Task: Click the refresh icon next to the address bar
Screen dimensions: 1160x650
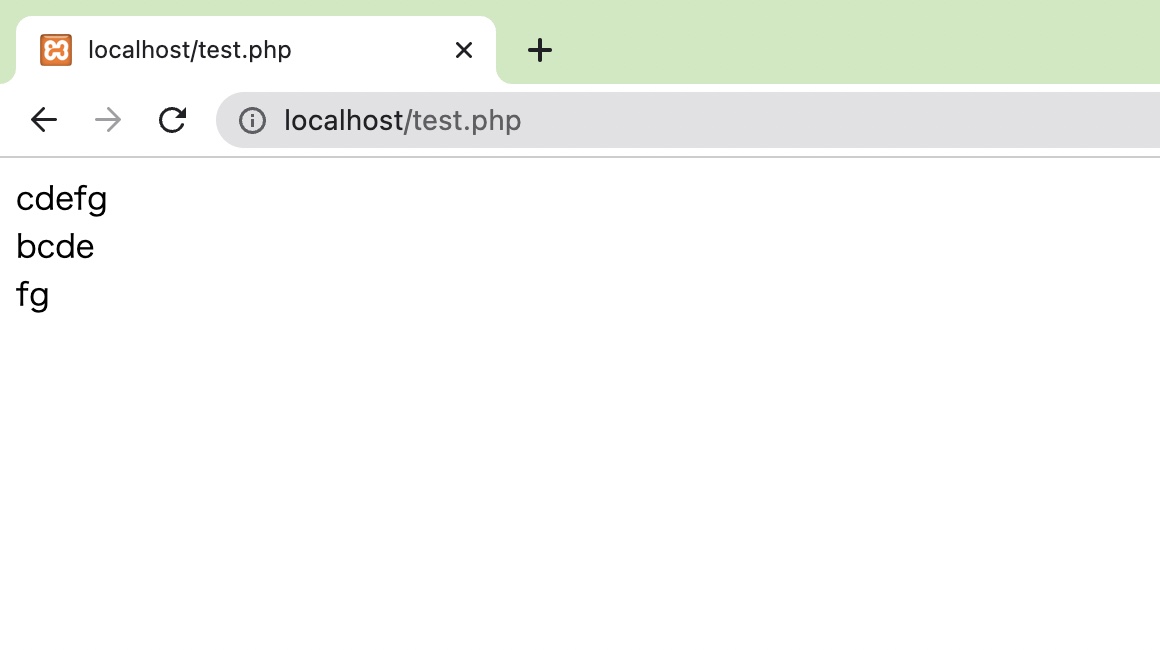Action: click(172, 120)
